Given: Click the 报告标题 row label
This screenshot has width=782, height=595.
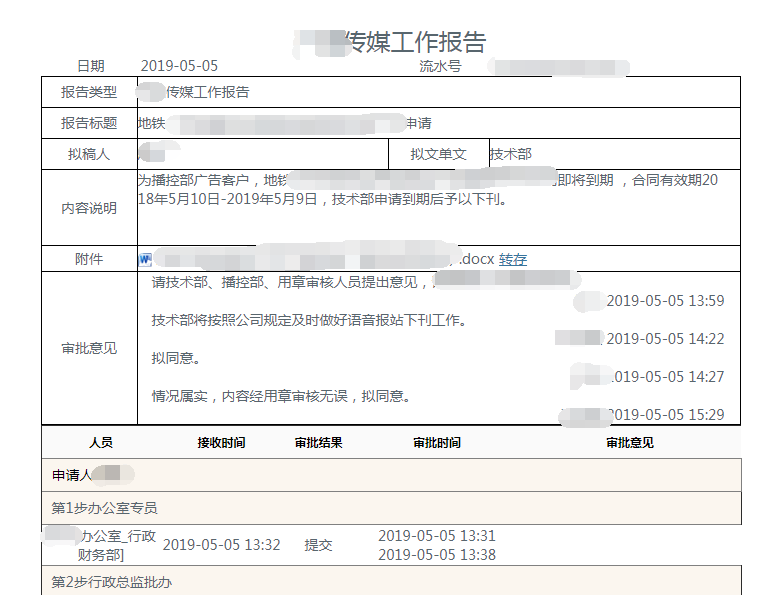Looking at the screenshot, I should (x=89, y=123).
